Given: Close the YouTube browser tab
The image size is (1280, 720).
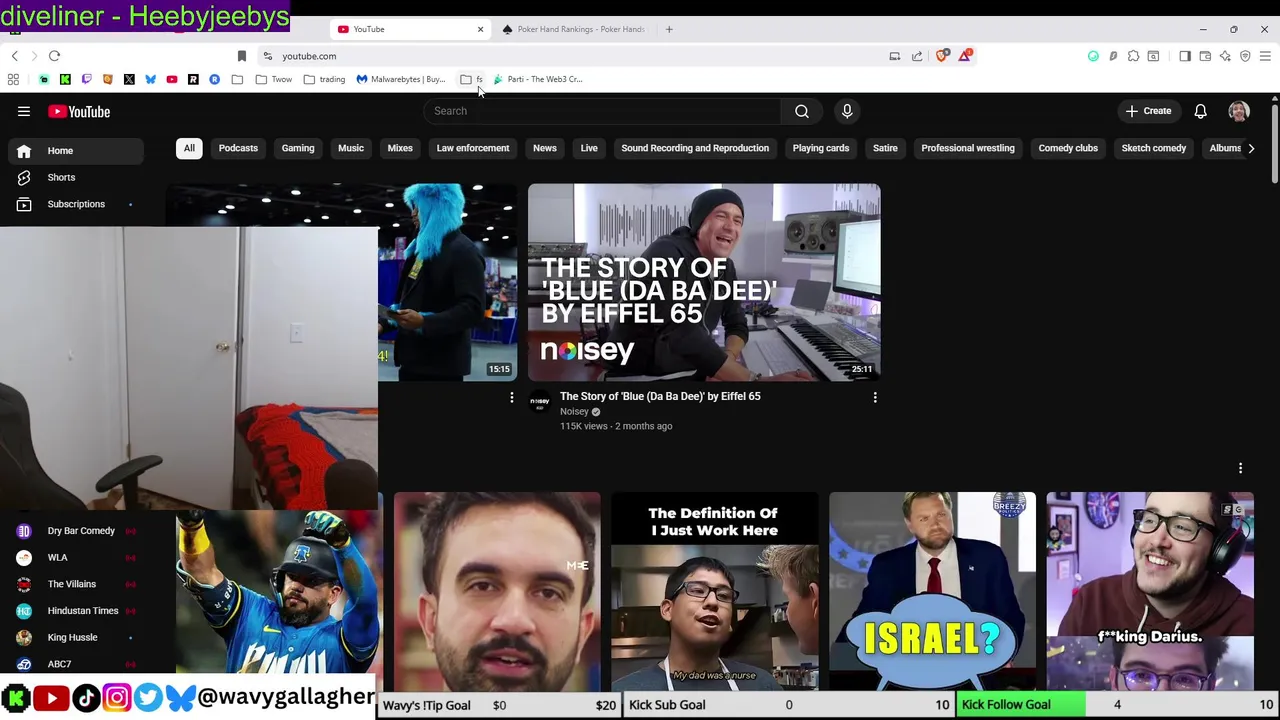Looking at the screenshot, I should (x=480, y=29).
